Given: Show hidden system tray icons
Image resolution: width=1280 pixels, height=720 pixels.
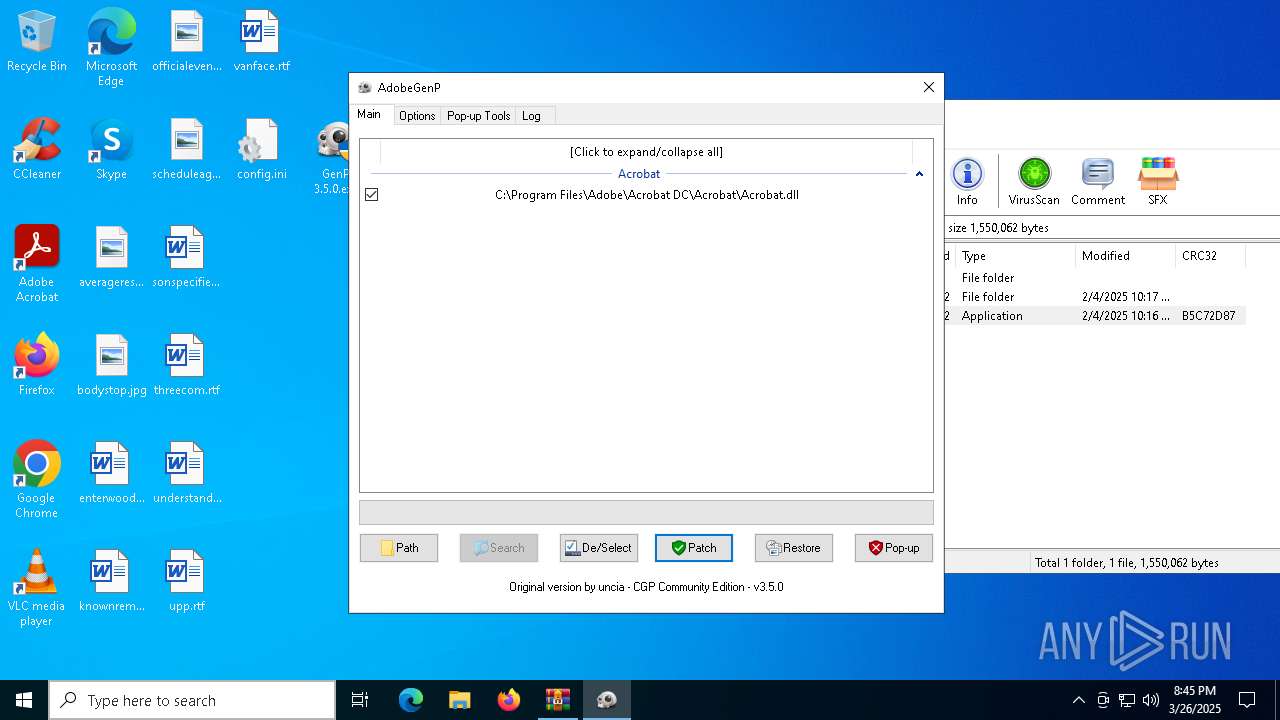Looking at the screenshot, I should pyautogui.click(x=1078, y=700).
